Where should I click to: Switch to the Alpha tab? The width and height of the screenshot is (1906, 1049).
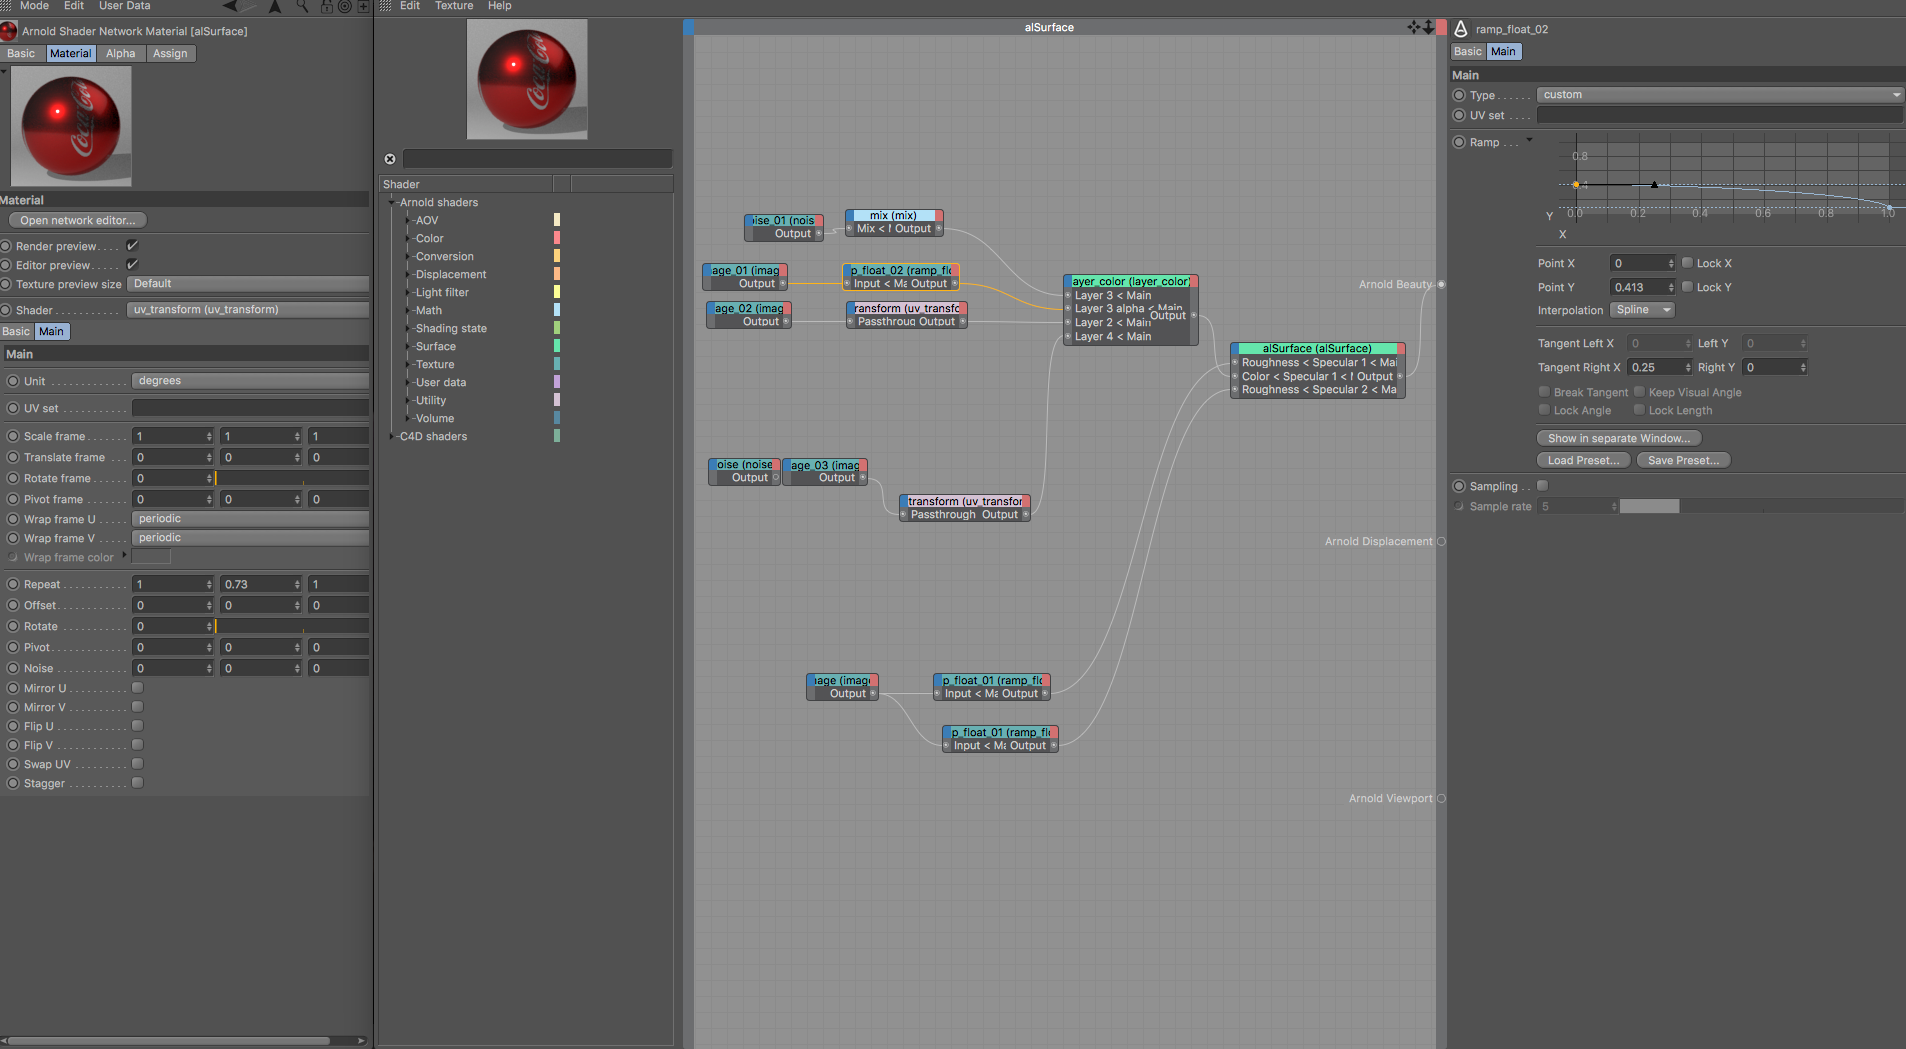pos(120,53)
